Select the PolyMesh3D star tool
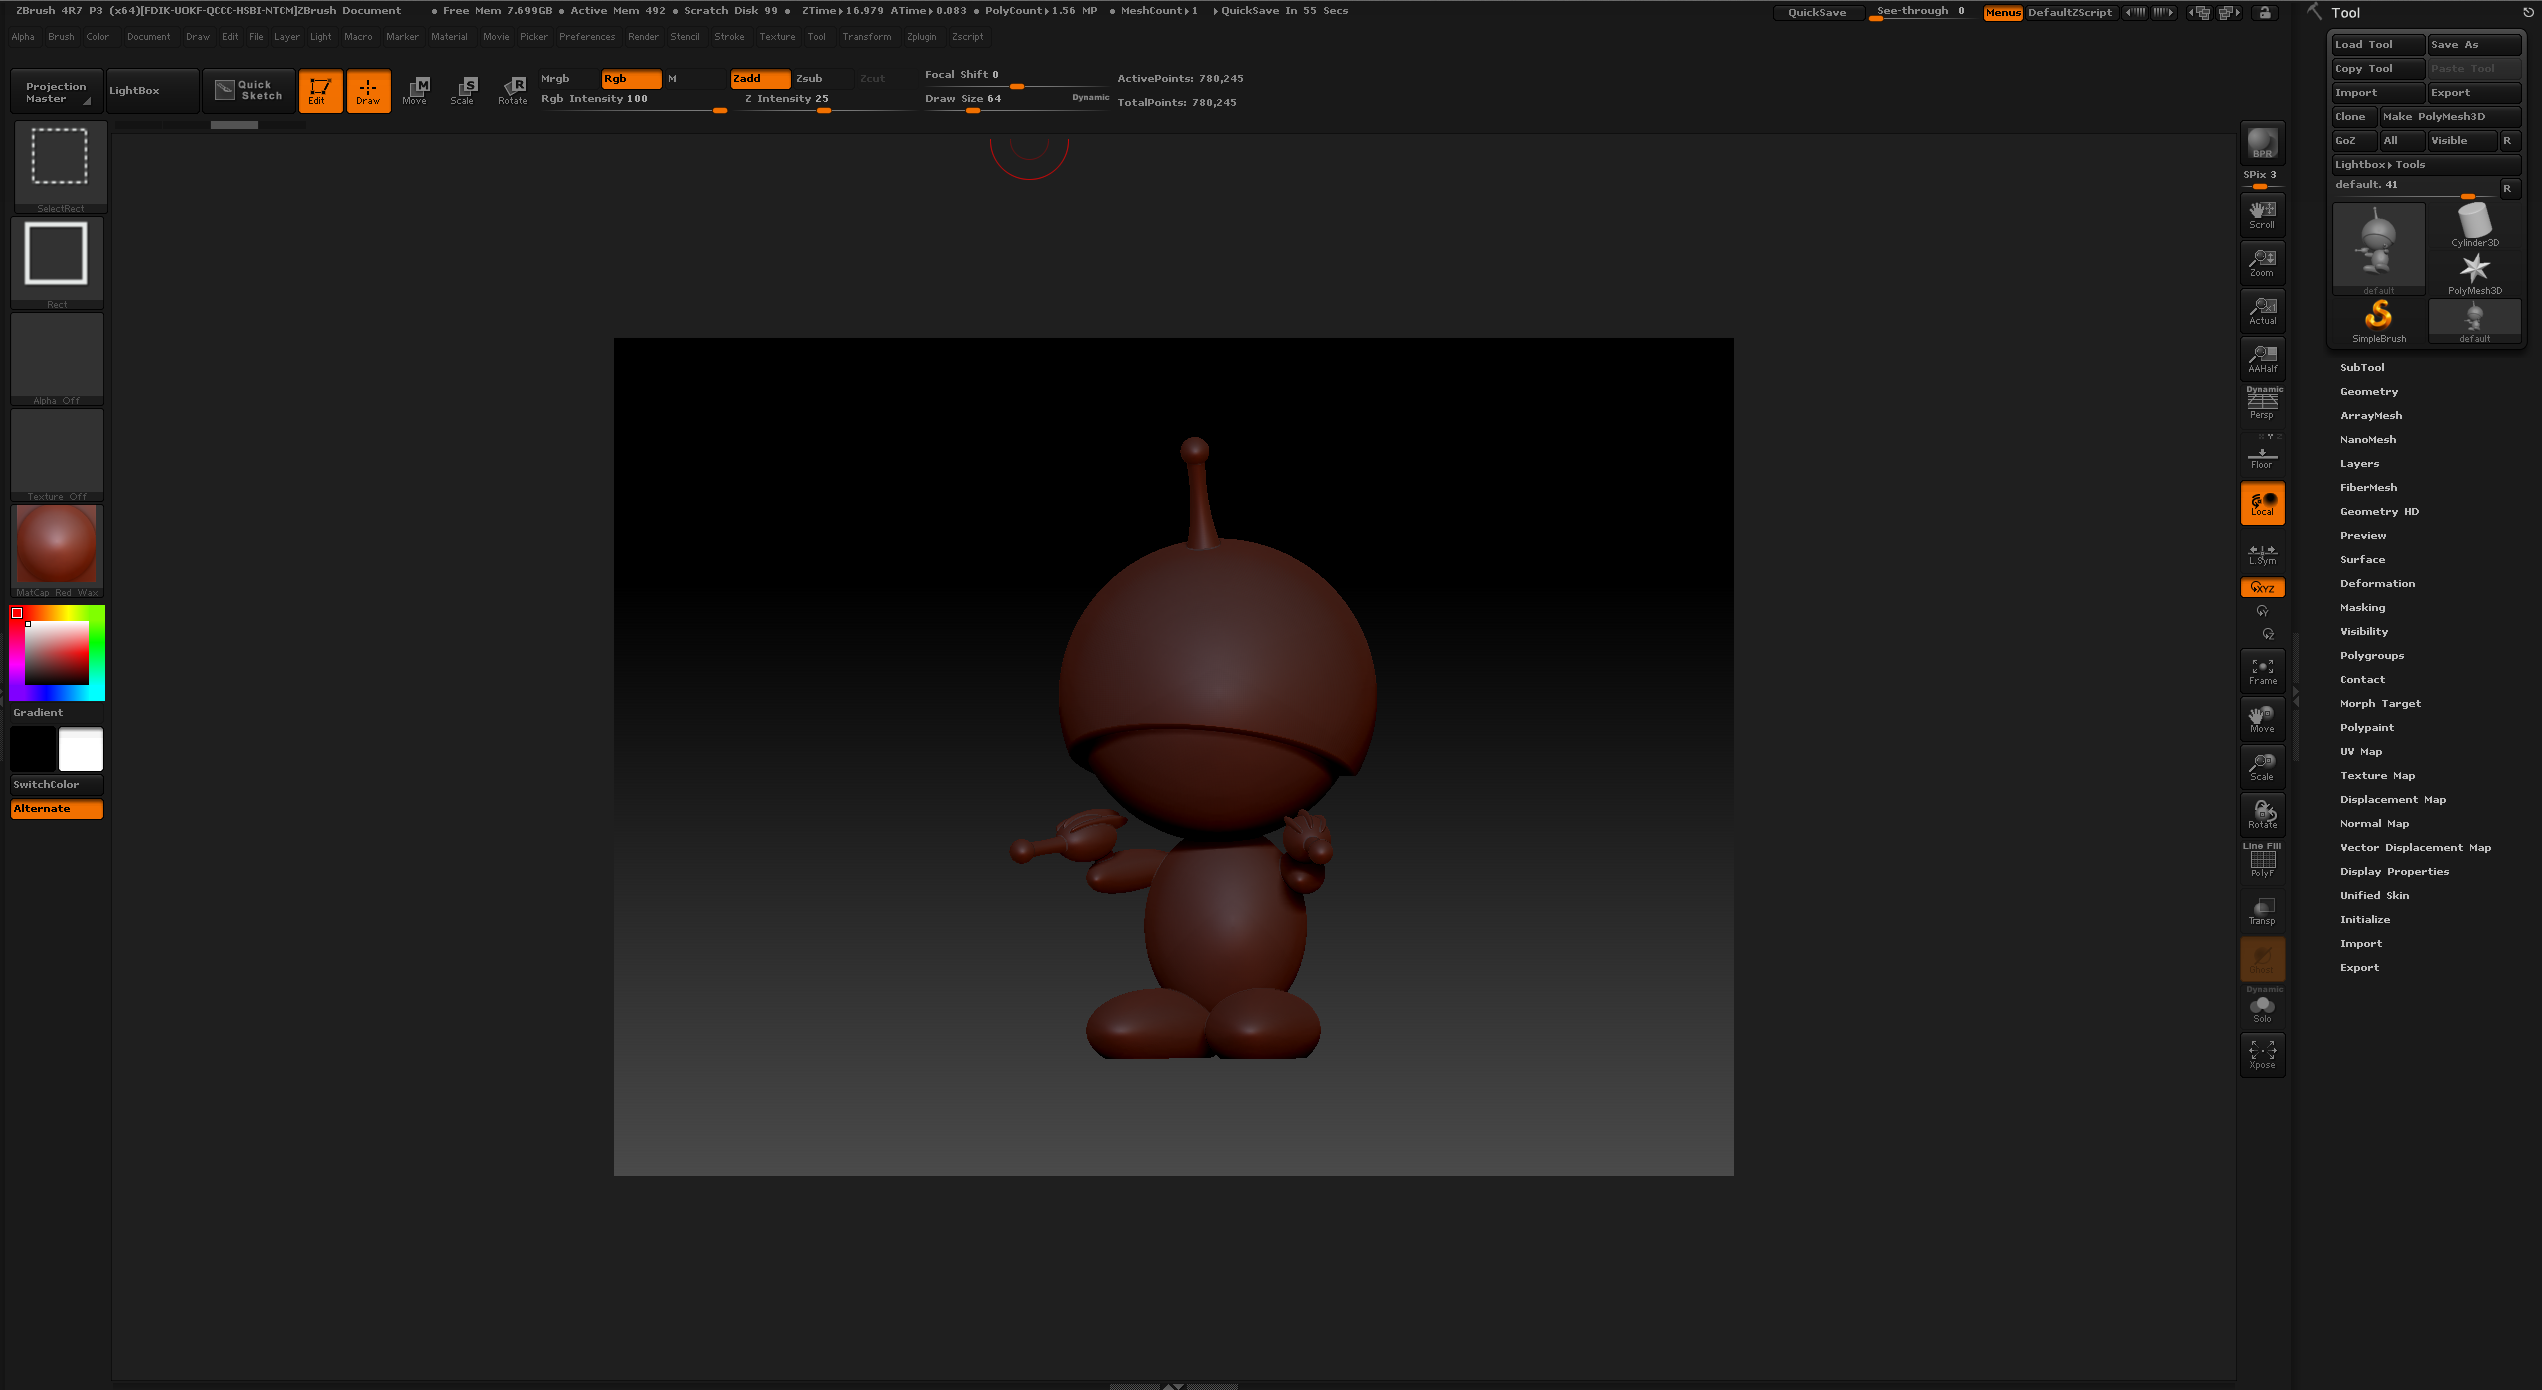This screenshot has width=2542, height=1390. (2475, 274)
